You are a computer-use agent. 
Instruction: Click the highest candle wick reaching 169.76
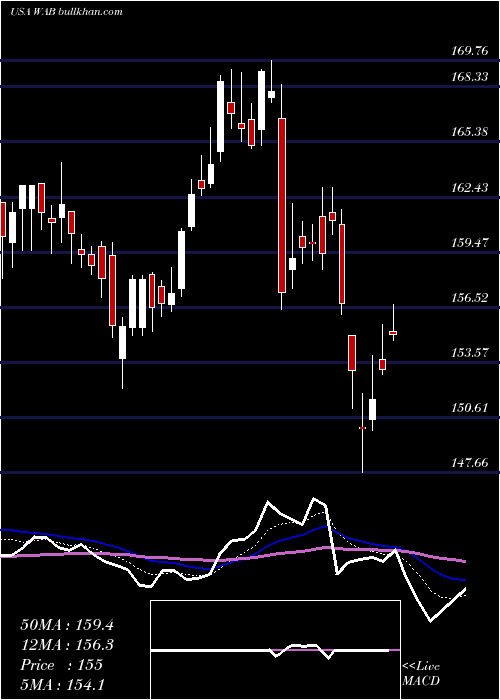pyautogui.click(x=271, y=94)
